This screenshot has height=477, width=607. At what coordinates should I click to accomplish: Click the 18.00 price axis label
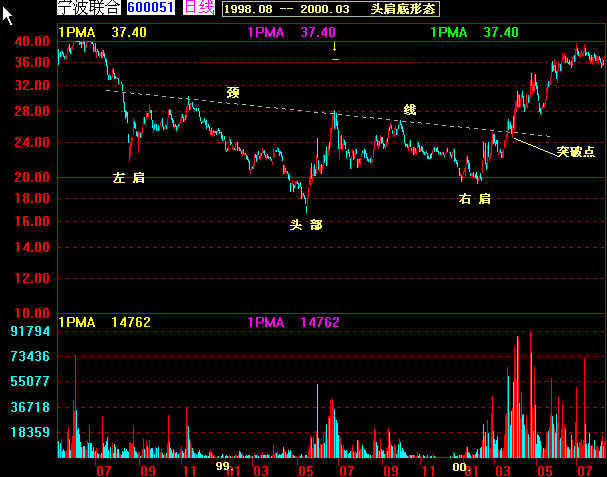[x=32, y=198]
